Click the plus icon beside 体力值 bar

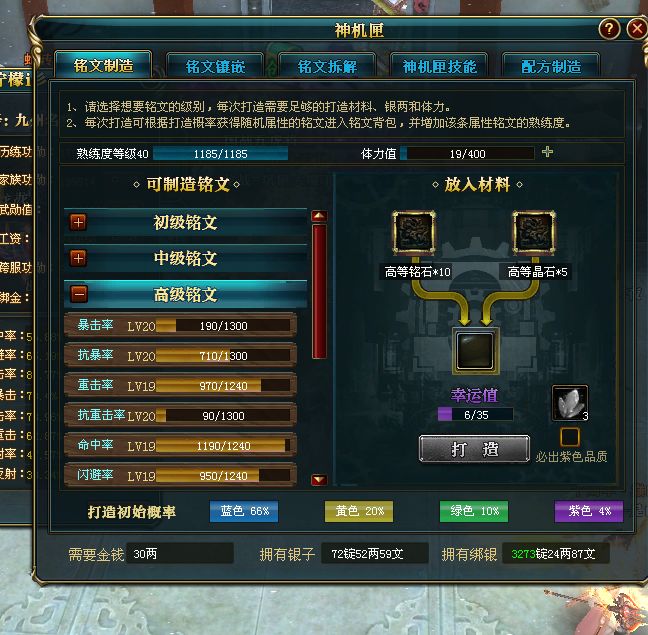click(x=547, y=152)
